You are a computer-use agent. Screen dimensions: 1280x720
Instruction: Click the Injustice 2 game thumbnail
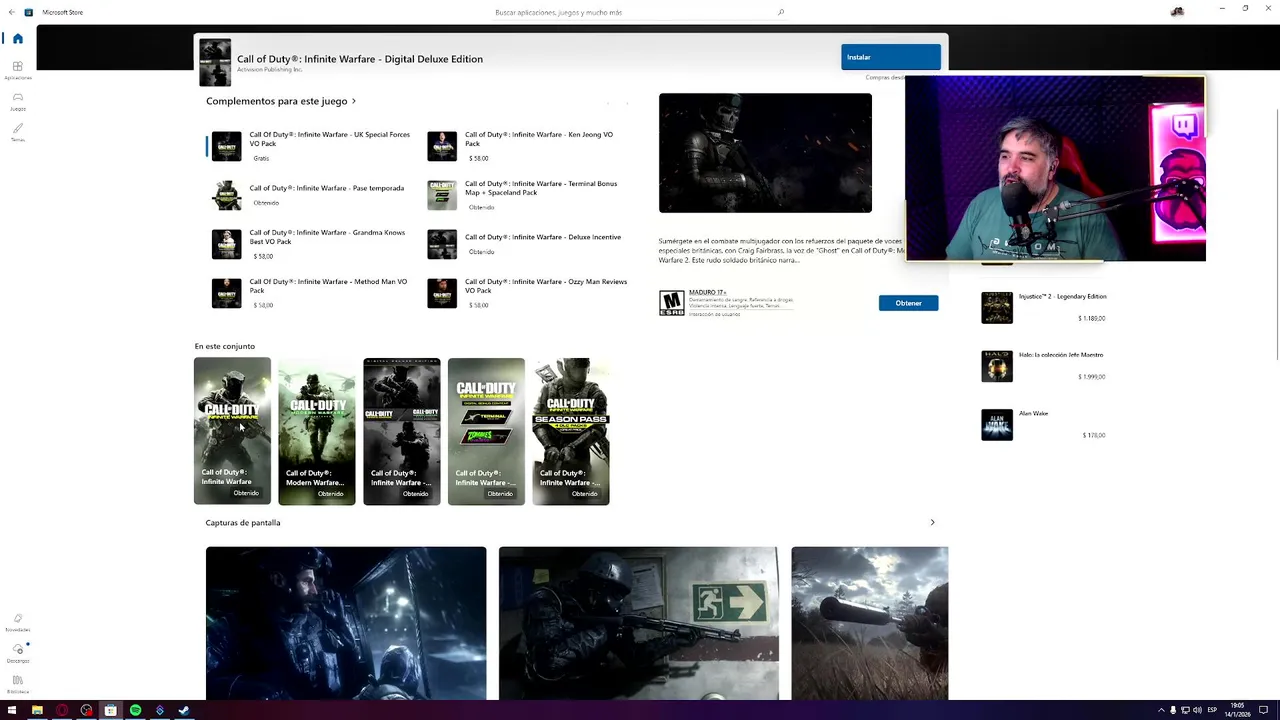[x=997, y=307]
